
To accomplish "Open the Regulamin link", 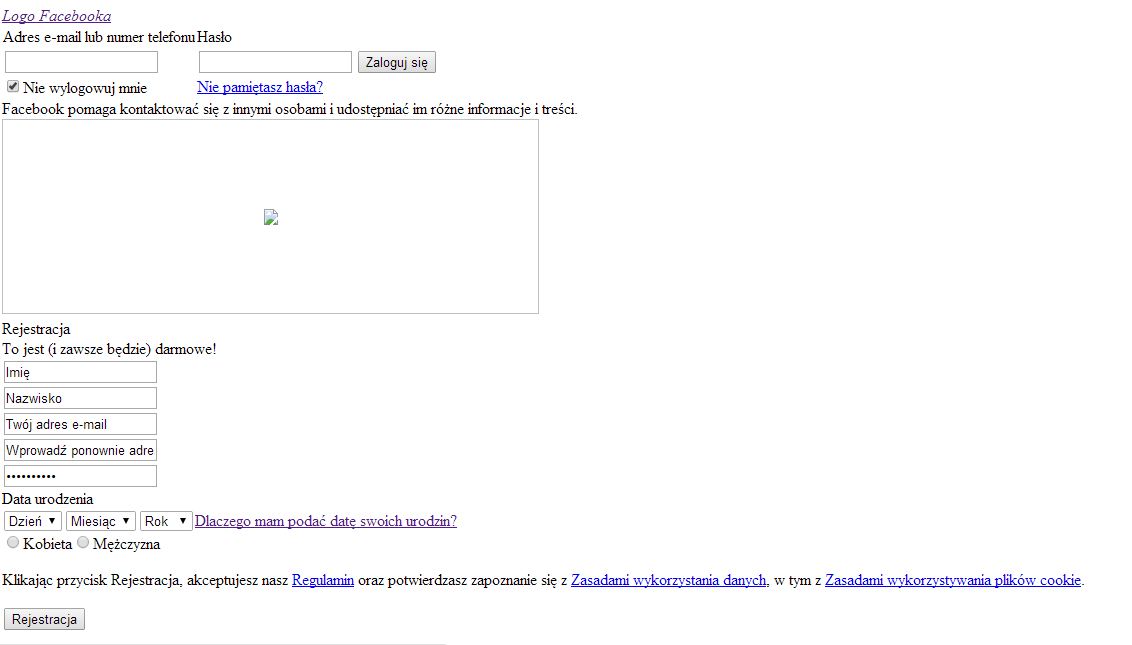I will (323, 580).
